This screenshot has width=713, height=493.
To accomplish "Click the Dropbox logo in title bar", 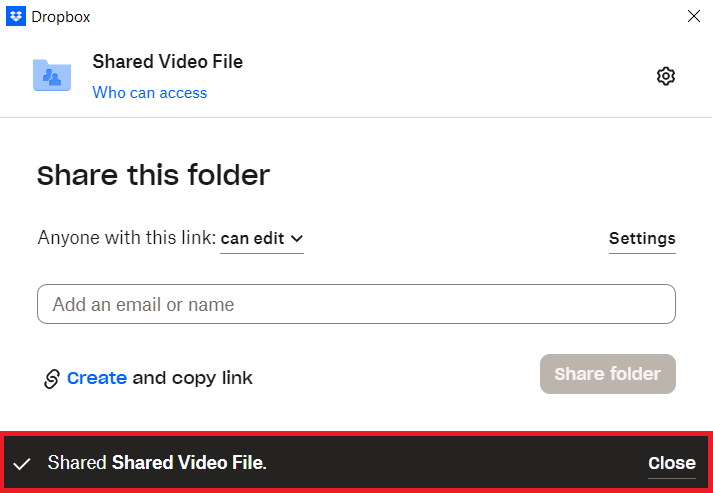I will 16,16.
